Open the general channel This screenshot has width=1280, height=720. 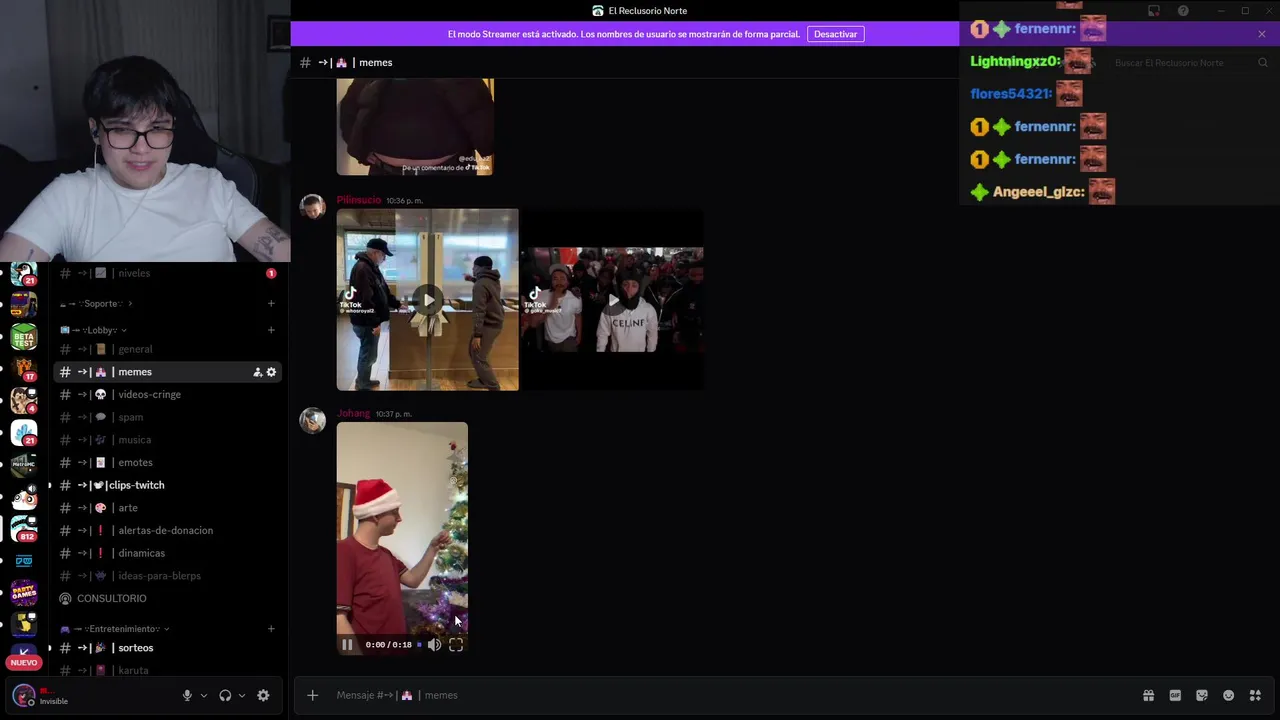click(x=167, y=349)
